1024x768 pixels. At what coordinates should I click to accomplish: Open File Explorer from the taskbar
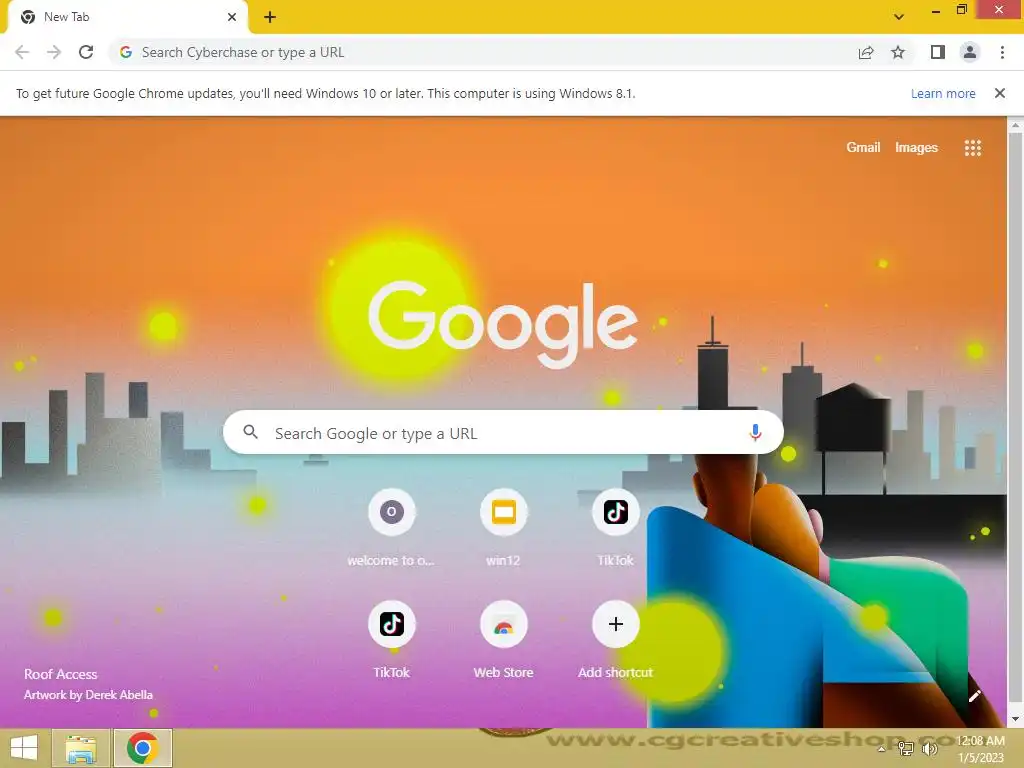coord(81,748)
